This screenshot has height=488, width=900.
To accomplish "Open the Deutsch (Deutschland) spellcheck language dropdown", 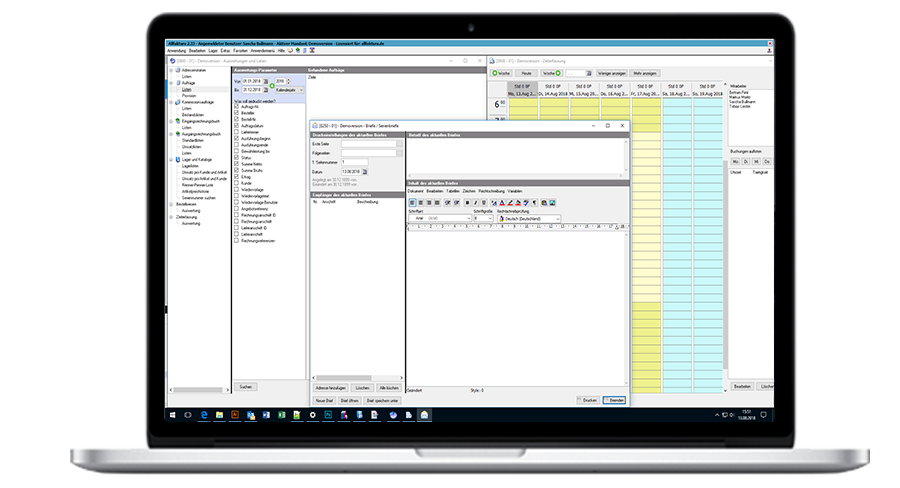I will [558, 218].
